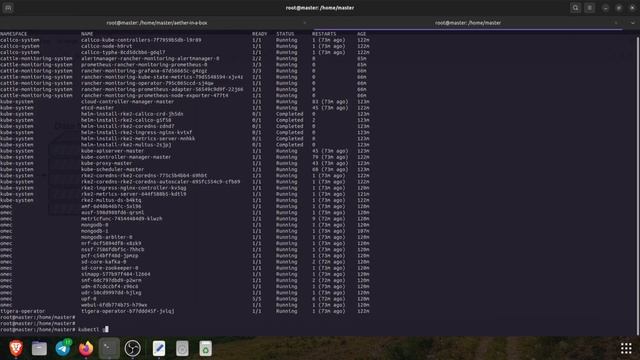This screenshot has width=640, height=360.
Task: Click the kube-apiserver-master pod name
Action: 112,151
